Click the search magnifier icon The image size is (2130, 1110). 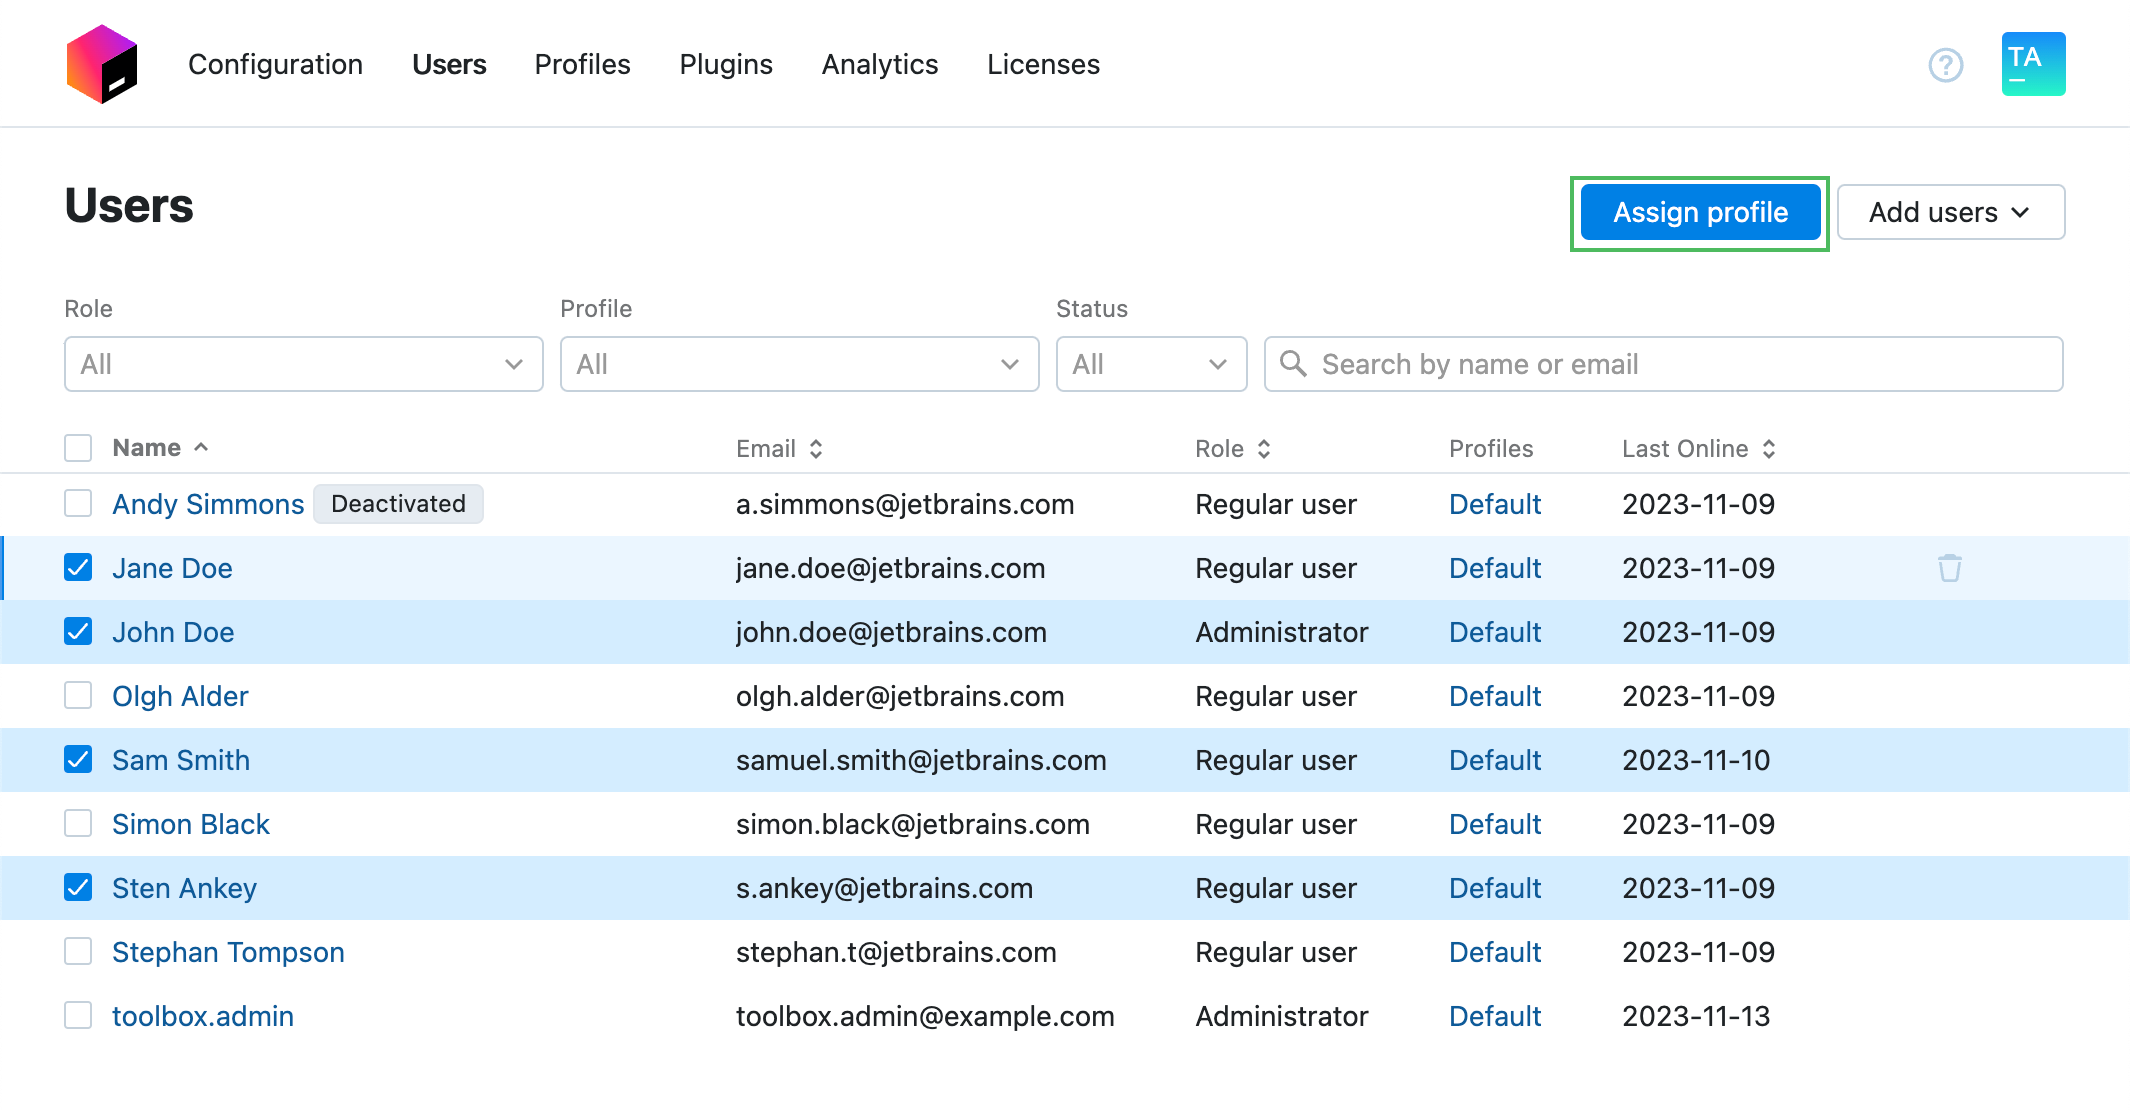click(1292, 364)
